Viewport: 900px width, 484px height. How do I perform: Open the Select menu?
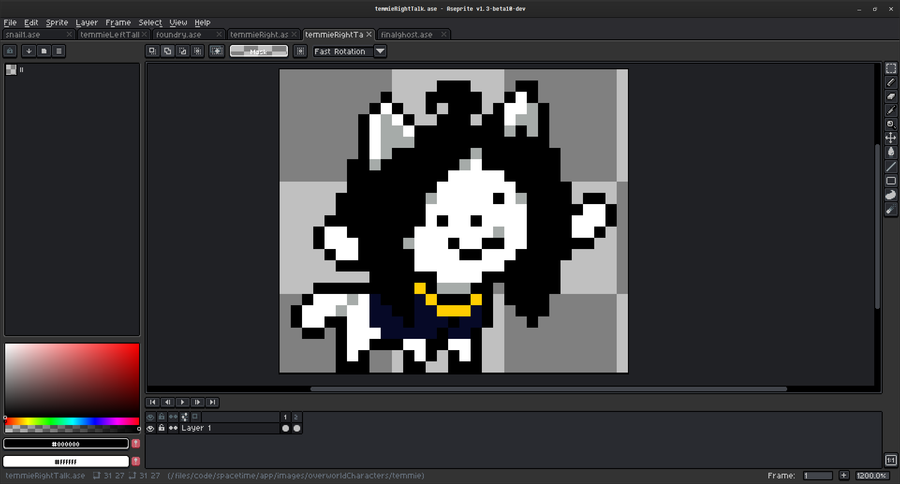click(150, 22)
